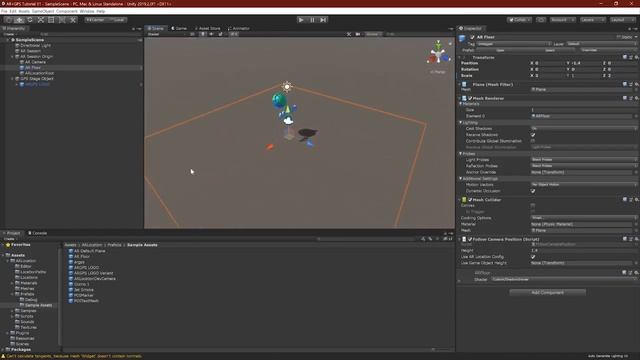Open the Motion Vectors dropdown
The height and width of the screenshot is (360, 640).
coord(584,185)
